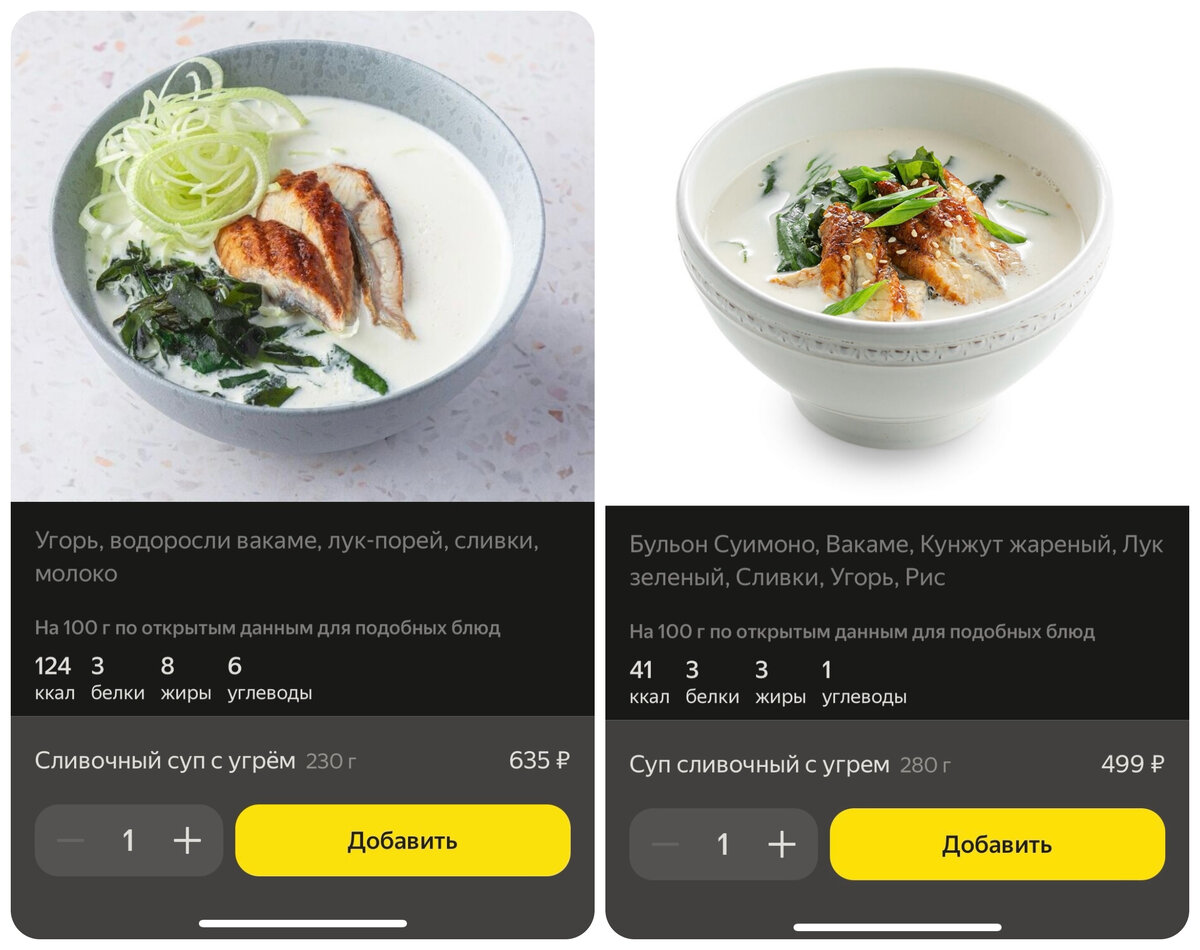Decrease quantity of the 635 ₽ soup
Image resolution: width=1200 pixels, height=950 pixels.
pos(70,841)
